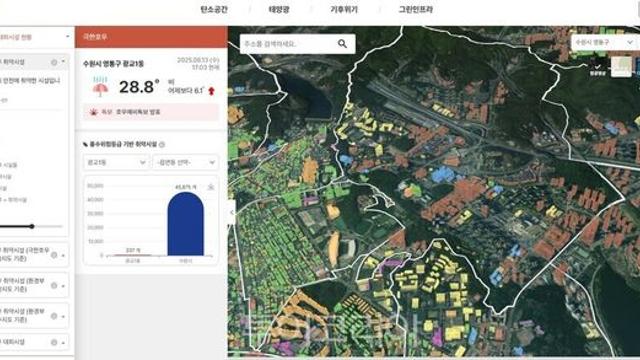Select the orange 극한호우 panel header
This screenshot has width=640, height=360.
[x=151, y=37]
